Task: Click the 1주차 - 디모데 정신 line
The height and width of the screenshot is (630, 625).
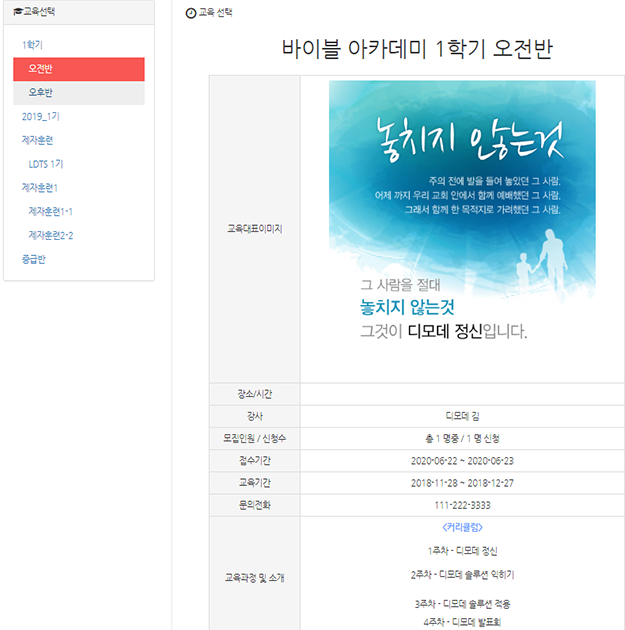Action: pos(462,551)
